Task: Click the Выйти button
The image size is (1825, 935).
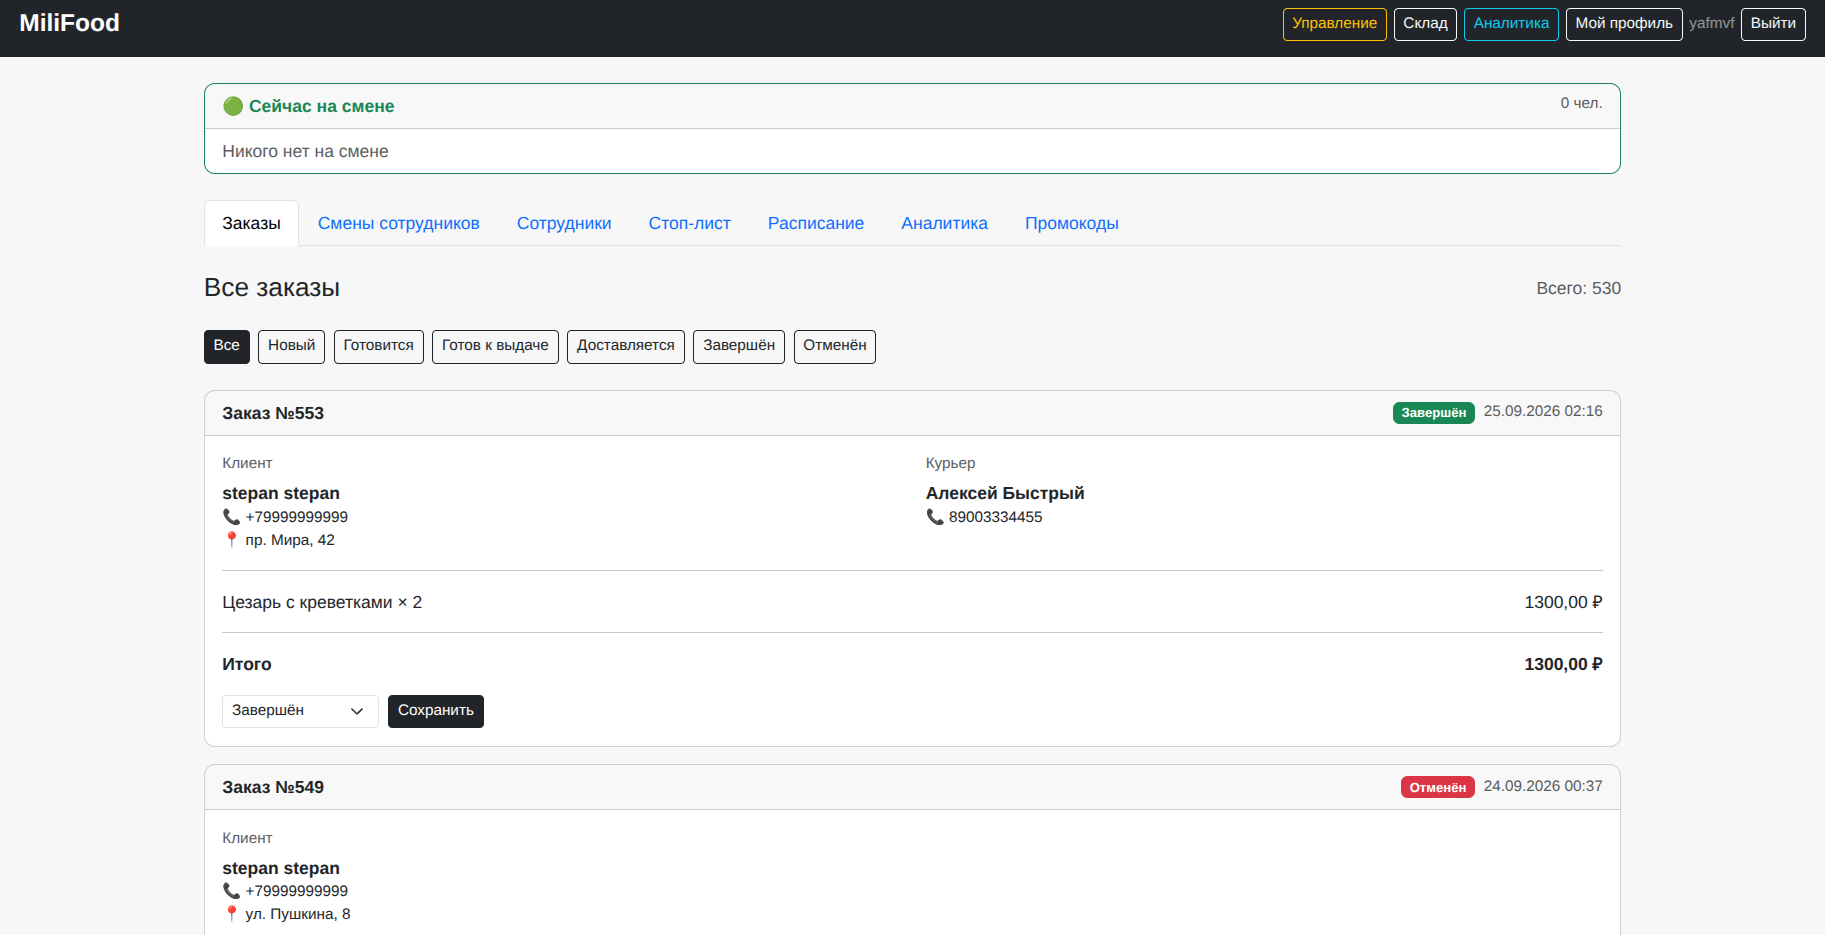Action: pyautogui.click(x=1773, y=24)
